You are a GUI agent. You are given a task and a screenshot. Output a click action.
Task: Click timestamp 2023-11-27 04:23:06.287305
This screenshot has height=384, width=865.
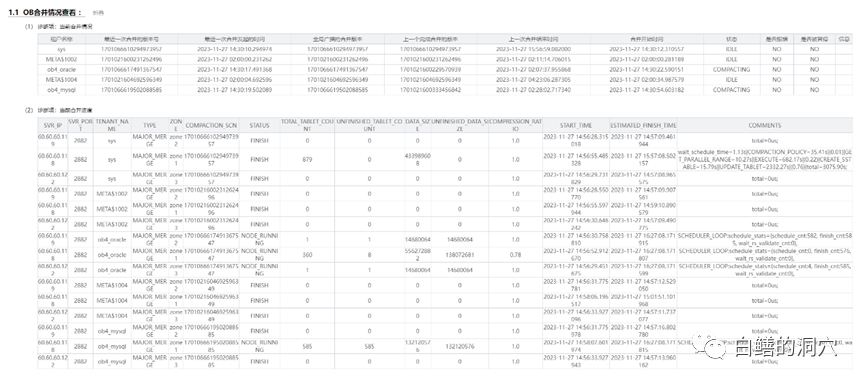coord(533,79)
